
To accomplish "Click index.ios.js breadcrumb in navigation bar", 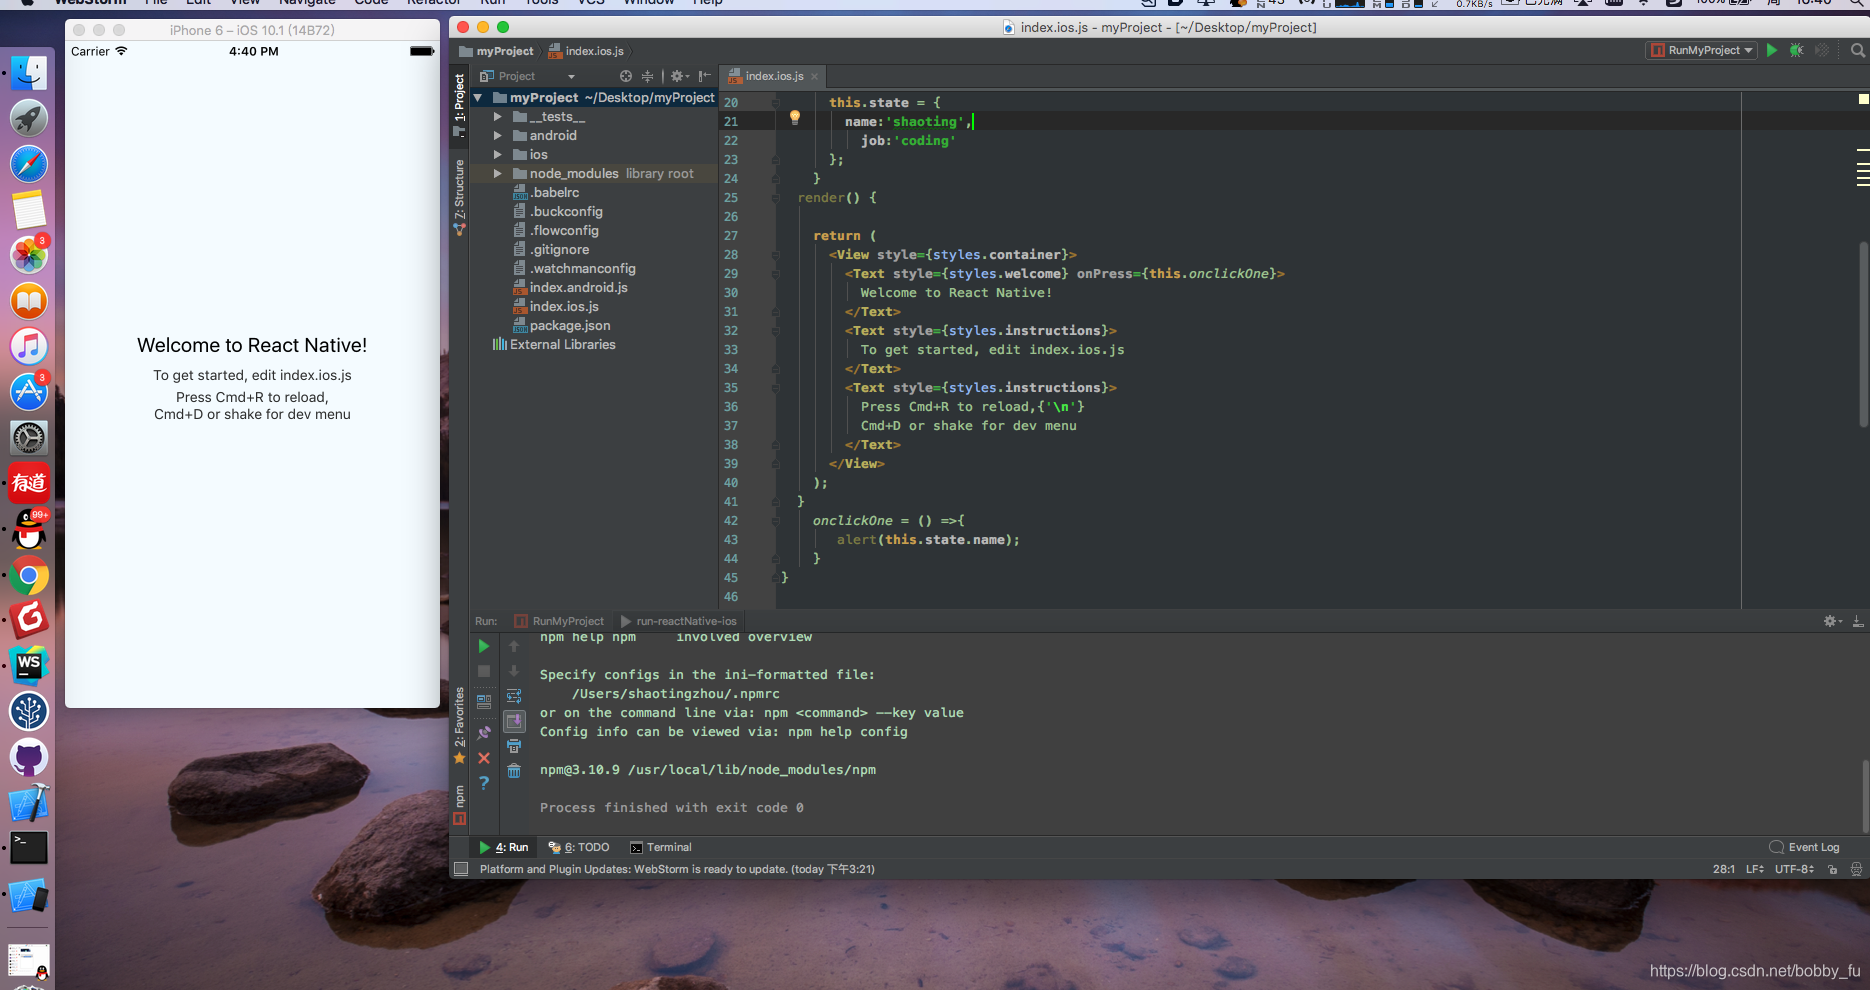I will (x=587, y=51).
